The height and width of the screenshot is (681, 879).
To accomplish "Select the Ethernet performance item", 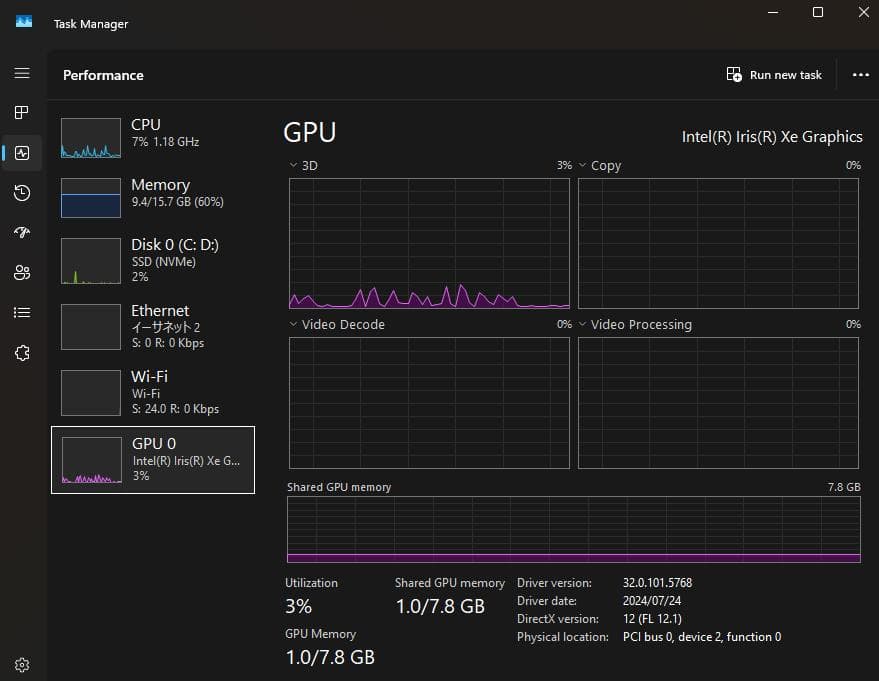I will 152,327.
